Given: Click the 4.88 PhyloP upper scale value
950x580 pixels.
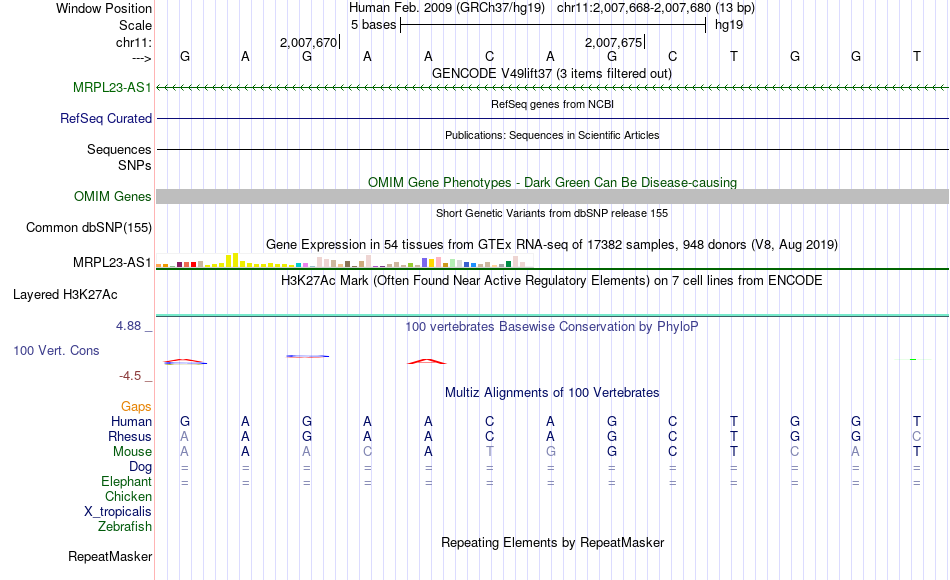Looking at the screenshot, I should pos(128,326).
